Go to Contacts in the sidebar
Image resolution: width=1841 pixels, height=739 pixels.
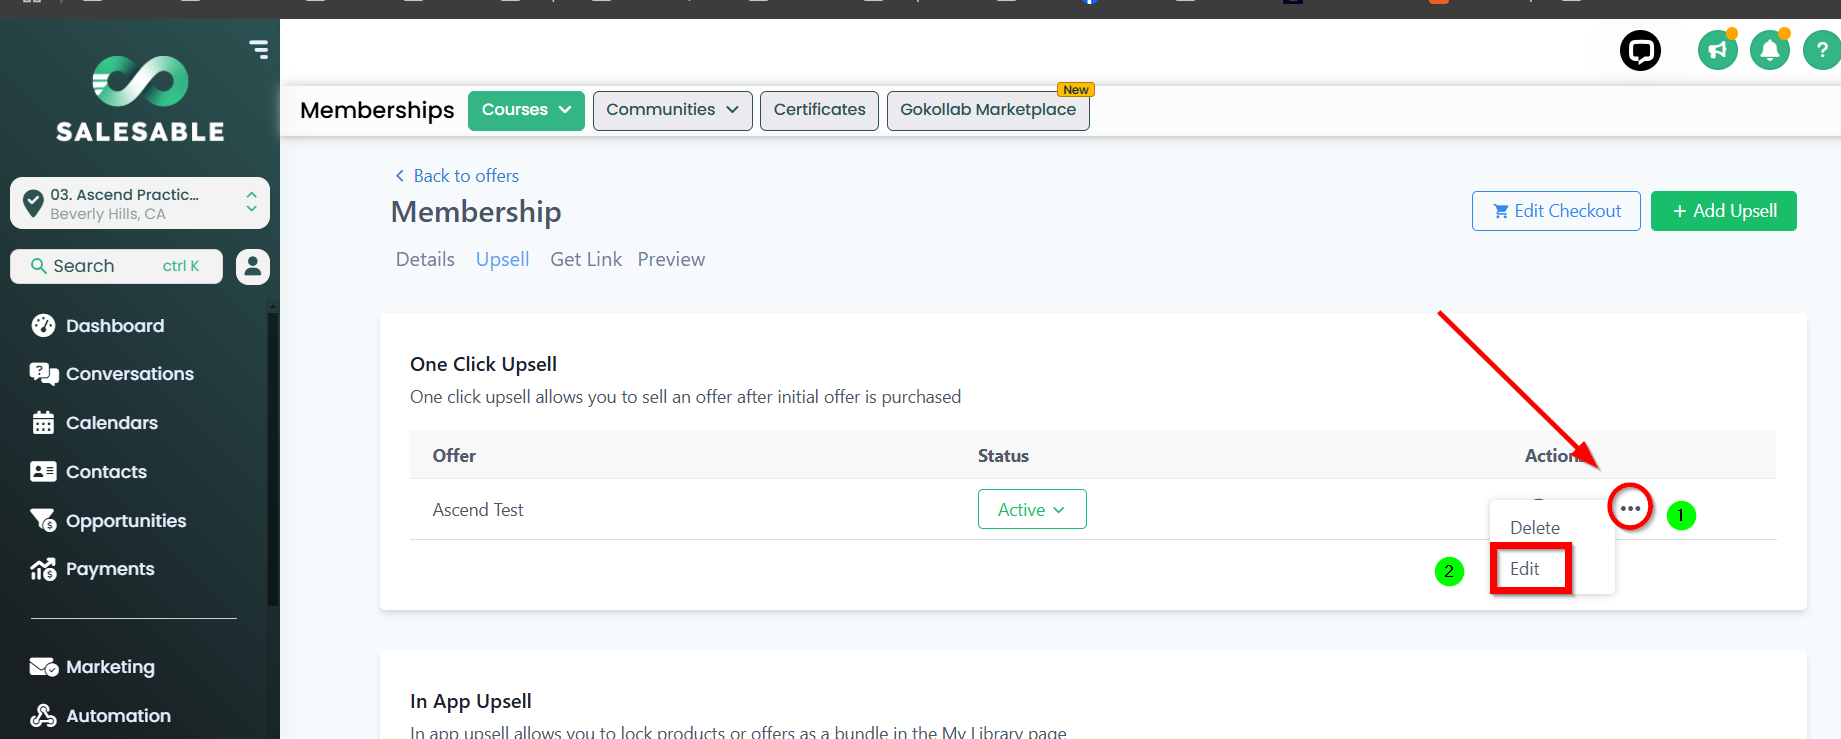[x=106, y=471]
